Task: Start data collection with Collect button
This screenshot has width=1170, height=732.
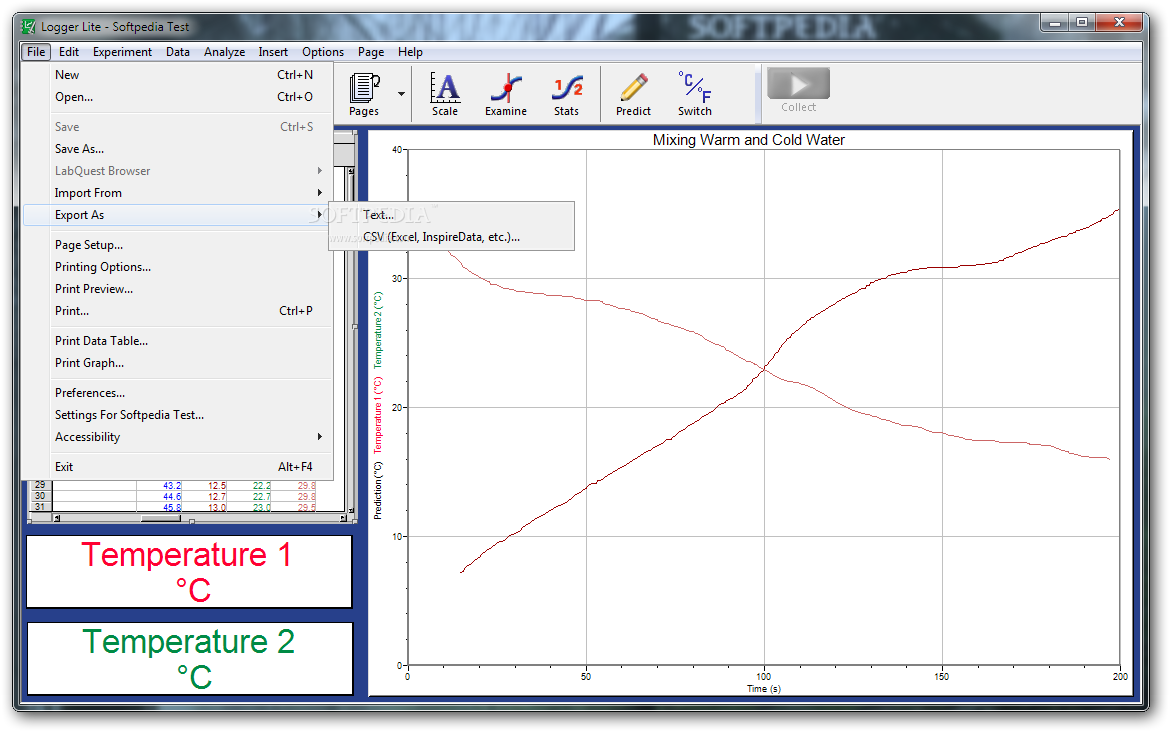Action: [x=798, y=90]
